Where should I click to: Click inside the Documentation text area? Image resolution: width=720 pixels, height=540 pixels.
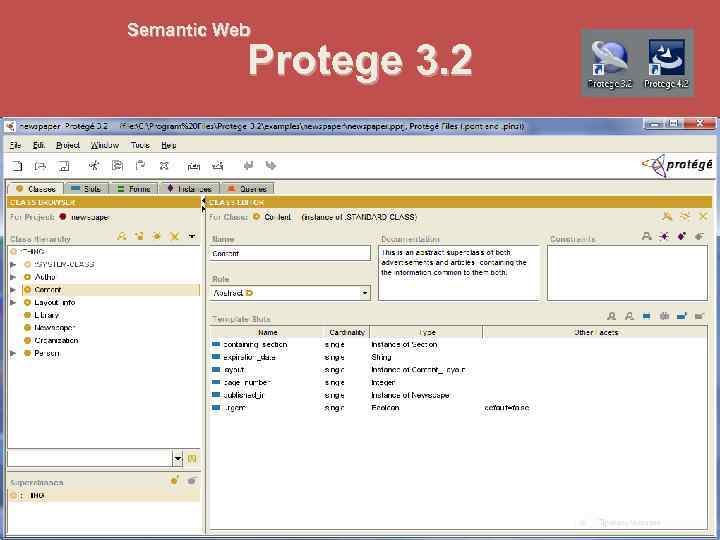tap(459, 273)
